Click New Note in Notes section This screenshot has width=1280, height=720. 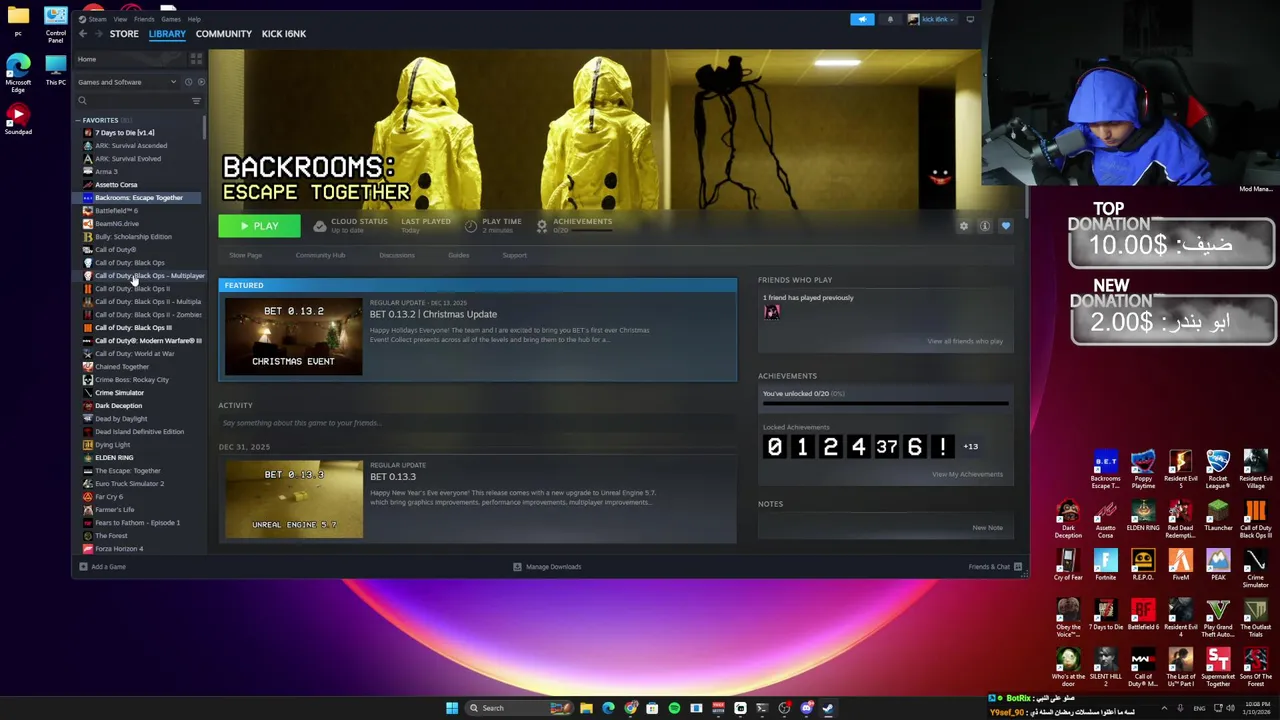click(987, 527)
